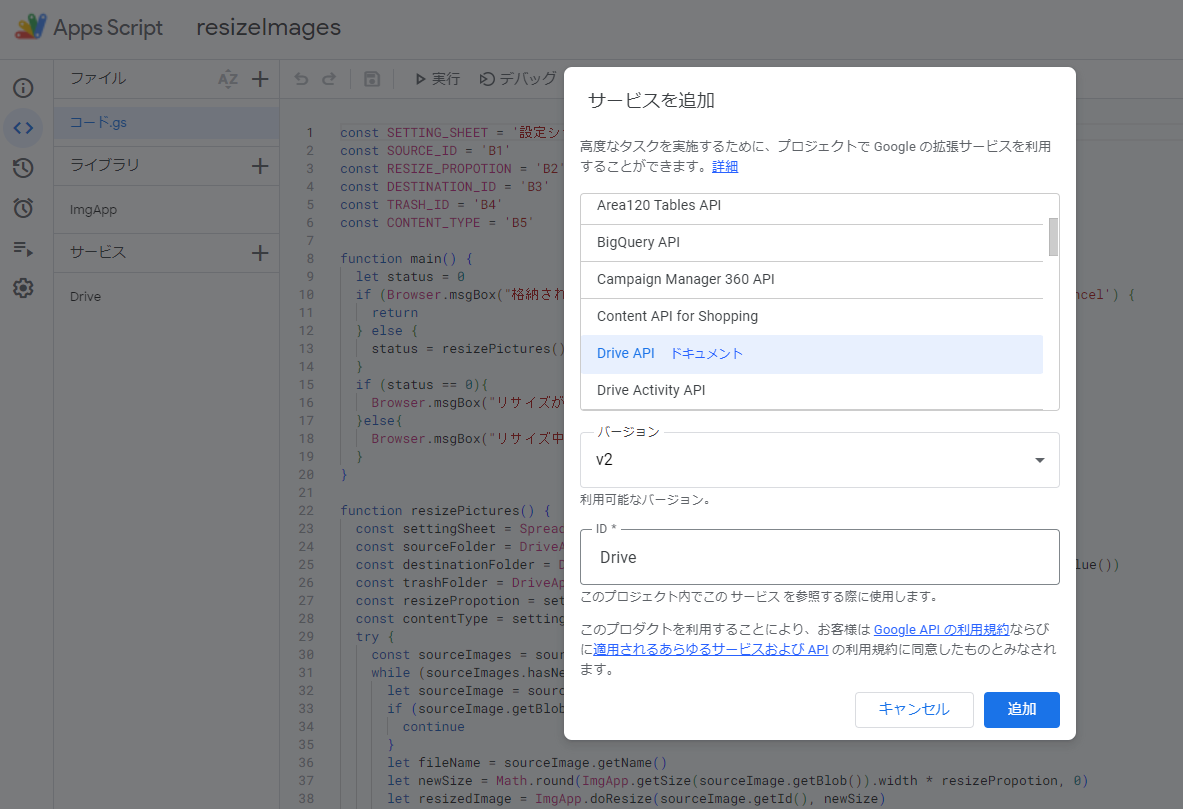1183x809 pixels.
Task: Open the コード.gs file
Action: click(167, 122)
